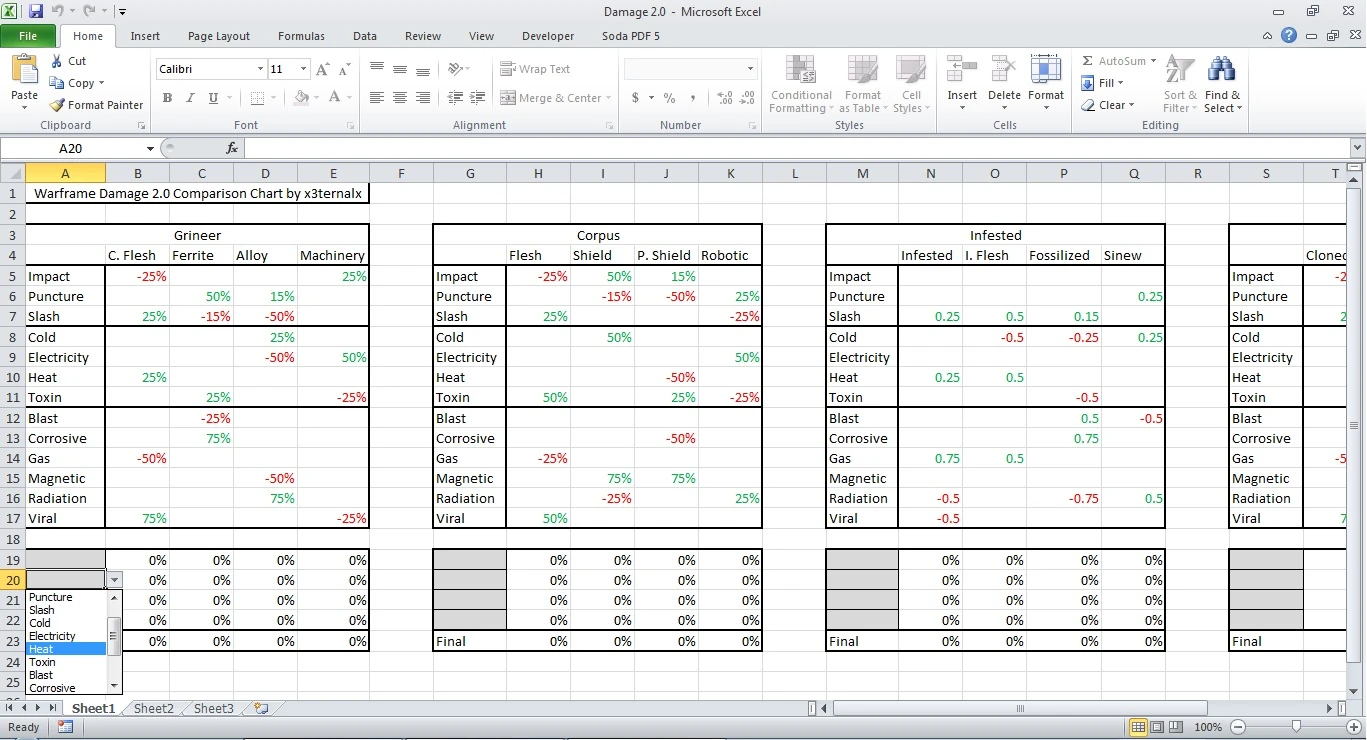The image size is (1367, 740).
Task: Switch to Page Layout view in status bar
Action: [1159, 727]
